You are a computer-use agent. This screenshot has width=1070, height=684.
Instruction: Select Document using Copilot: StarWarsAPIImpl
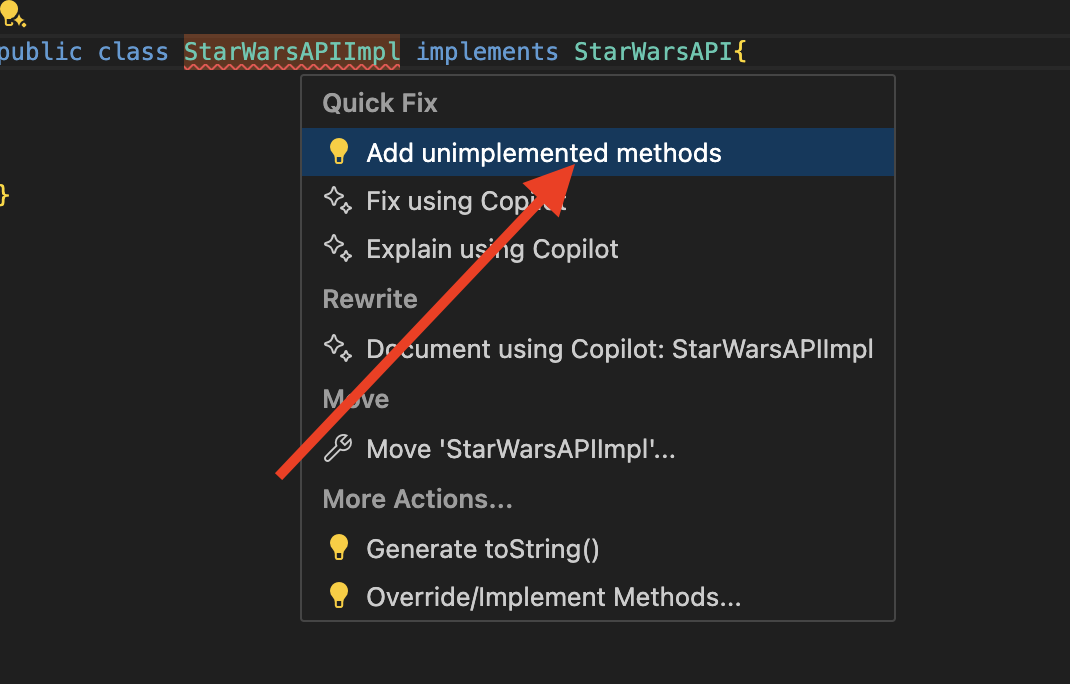[x=598, y=349]
